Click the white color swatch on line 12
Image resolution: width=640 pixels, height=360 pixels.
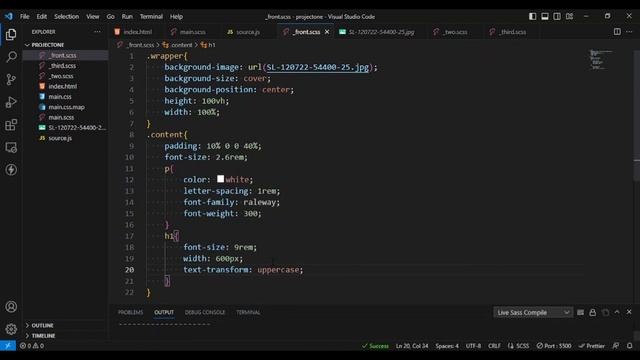click(220, 179)
